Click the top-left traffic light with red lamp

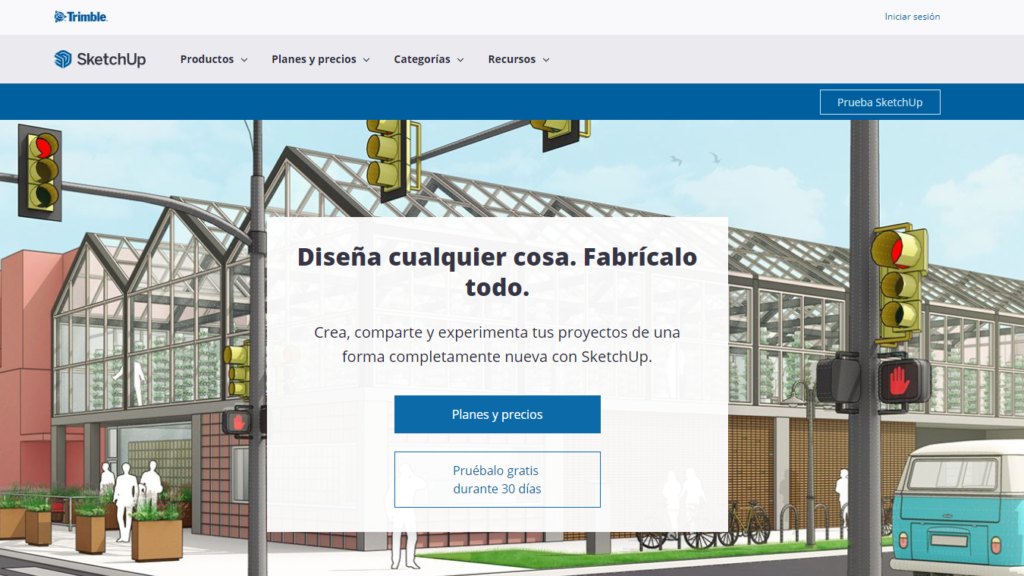click(x=41, y=172)
